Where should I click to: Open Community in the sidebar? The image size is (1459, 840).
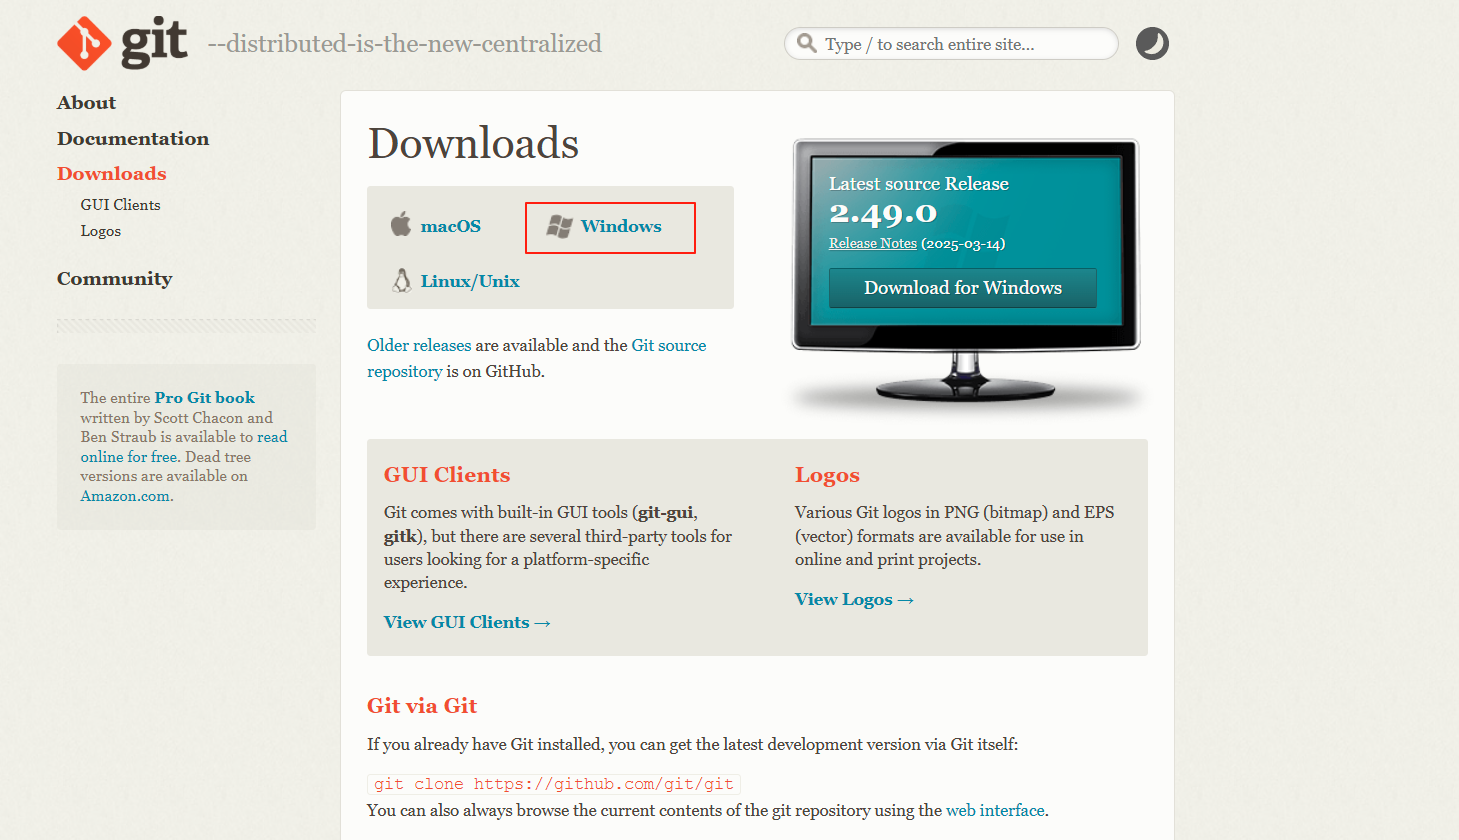[114, 279]
